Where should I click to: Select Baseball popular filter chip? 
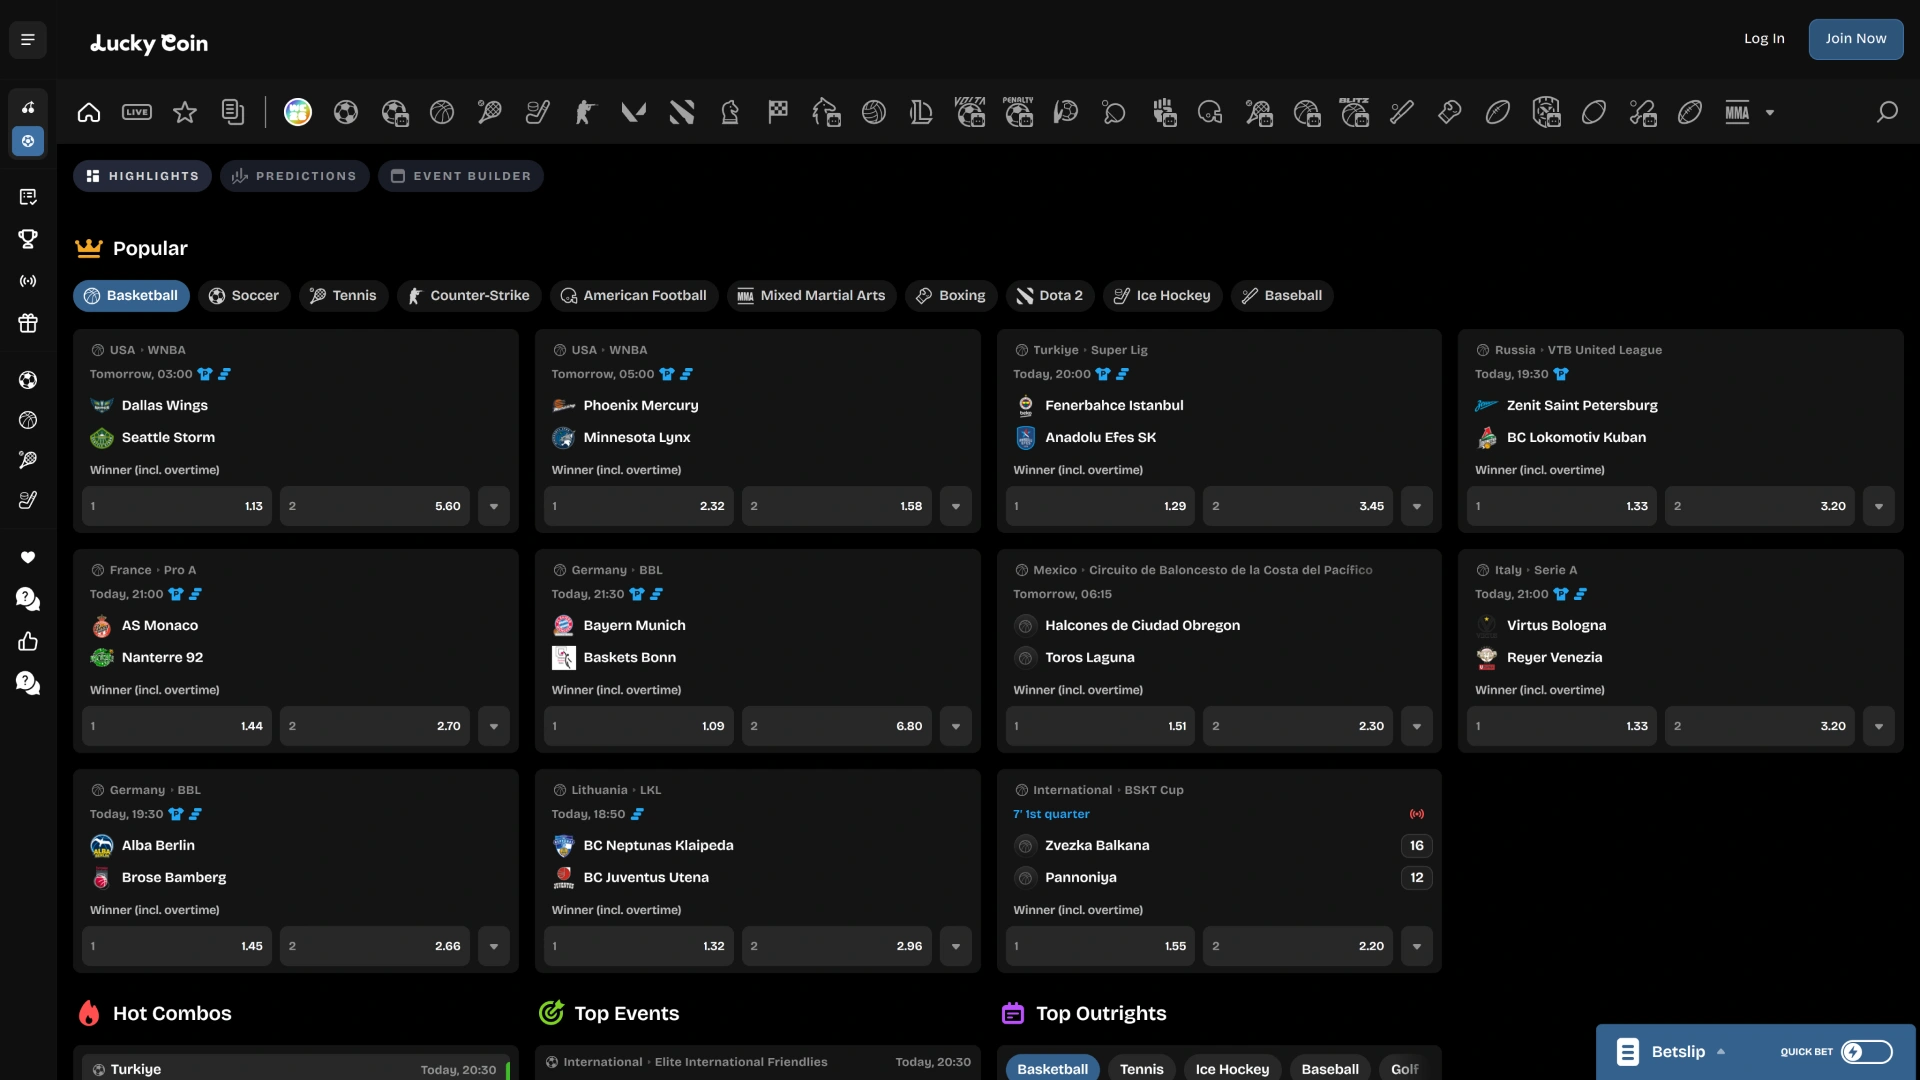(x=1282, y=296)
